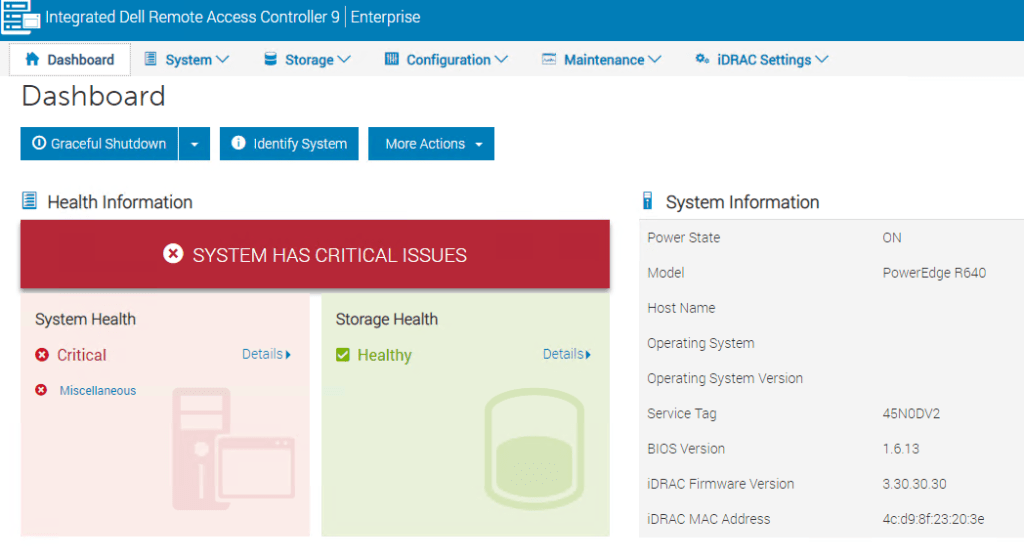Open the Storage menu
Screen dimensions: 1024x560
click(308, 59)
